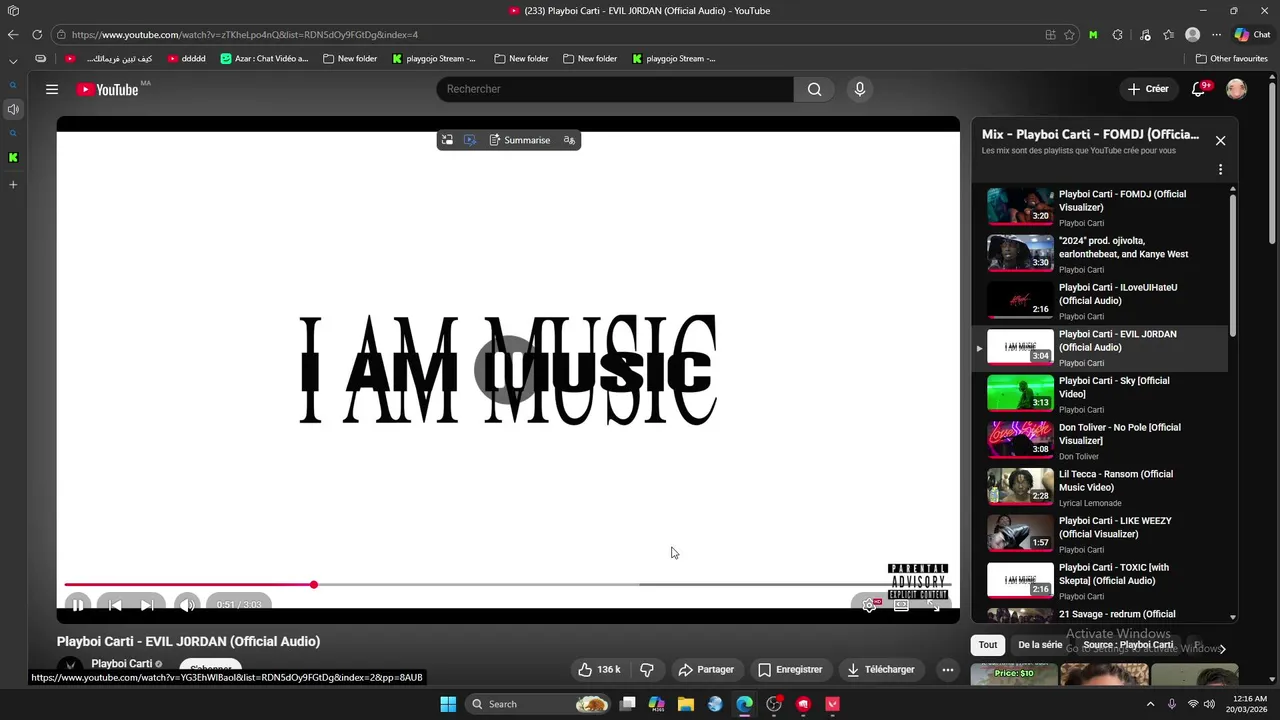This screenshot has height=720, width=1280.
Task: Play Lil Tecca - Ransom music video
Action: pos(1099,488)
